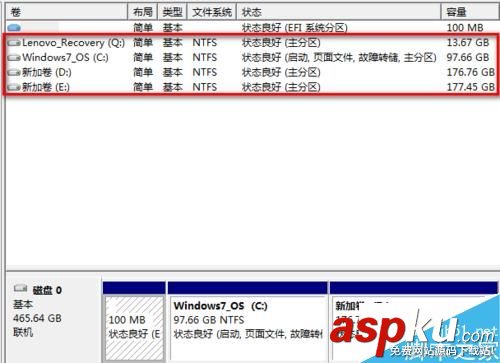This screenshot has width=500, height=363.
Task: Click 简单 layout cell of EFI row
Action: [x=143, y=28]
